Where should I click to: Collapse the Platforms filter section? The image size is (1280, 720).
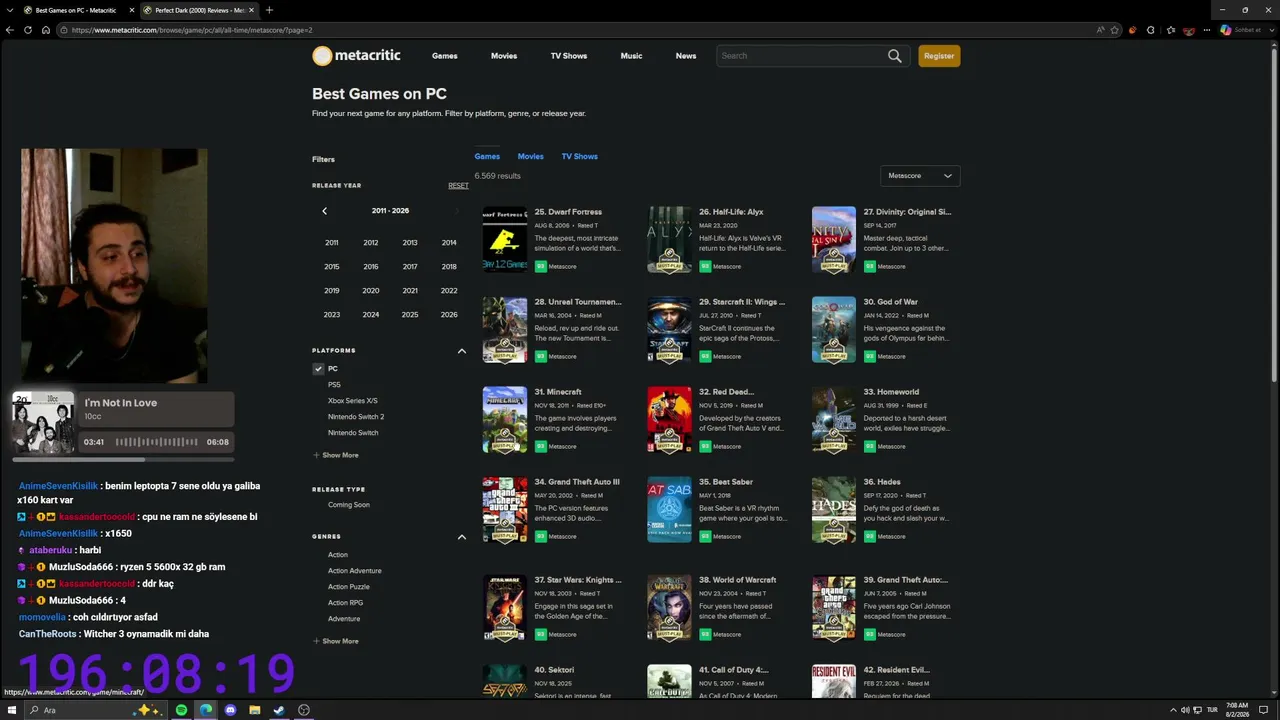coord(462,351)
